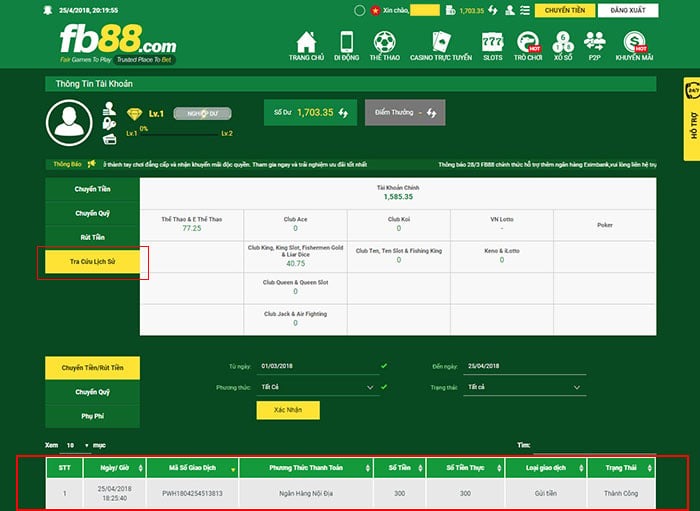
Task: Sort table by Số Tiền column
Action: tap(400, 468)
